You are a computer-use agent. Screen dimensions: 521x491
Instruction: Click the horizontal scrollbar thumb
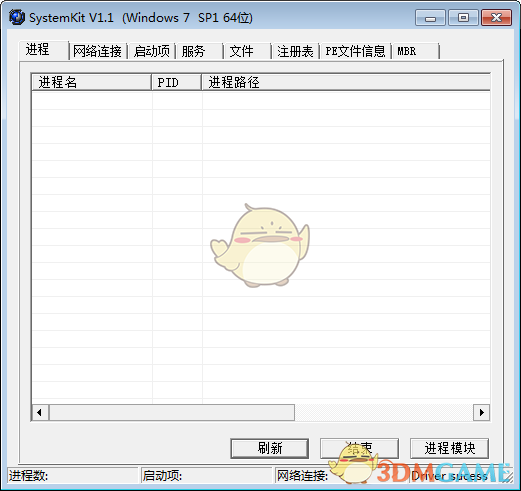172,412
